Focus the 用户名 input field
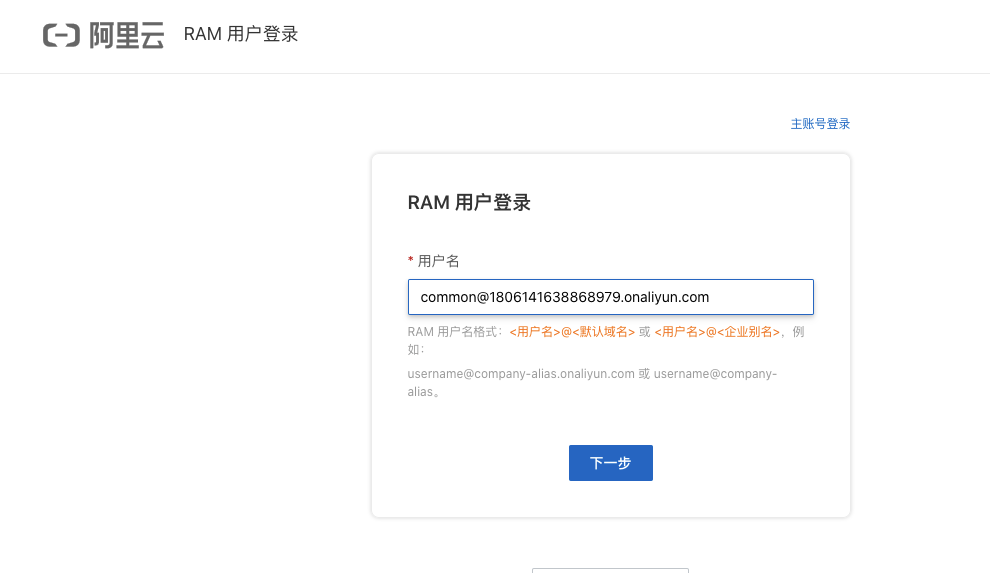Viewport: 990px width, 573px height. coord(611,297)
